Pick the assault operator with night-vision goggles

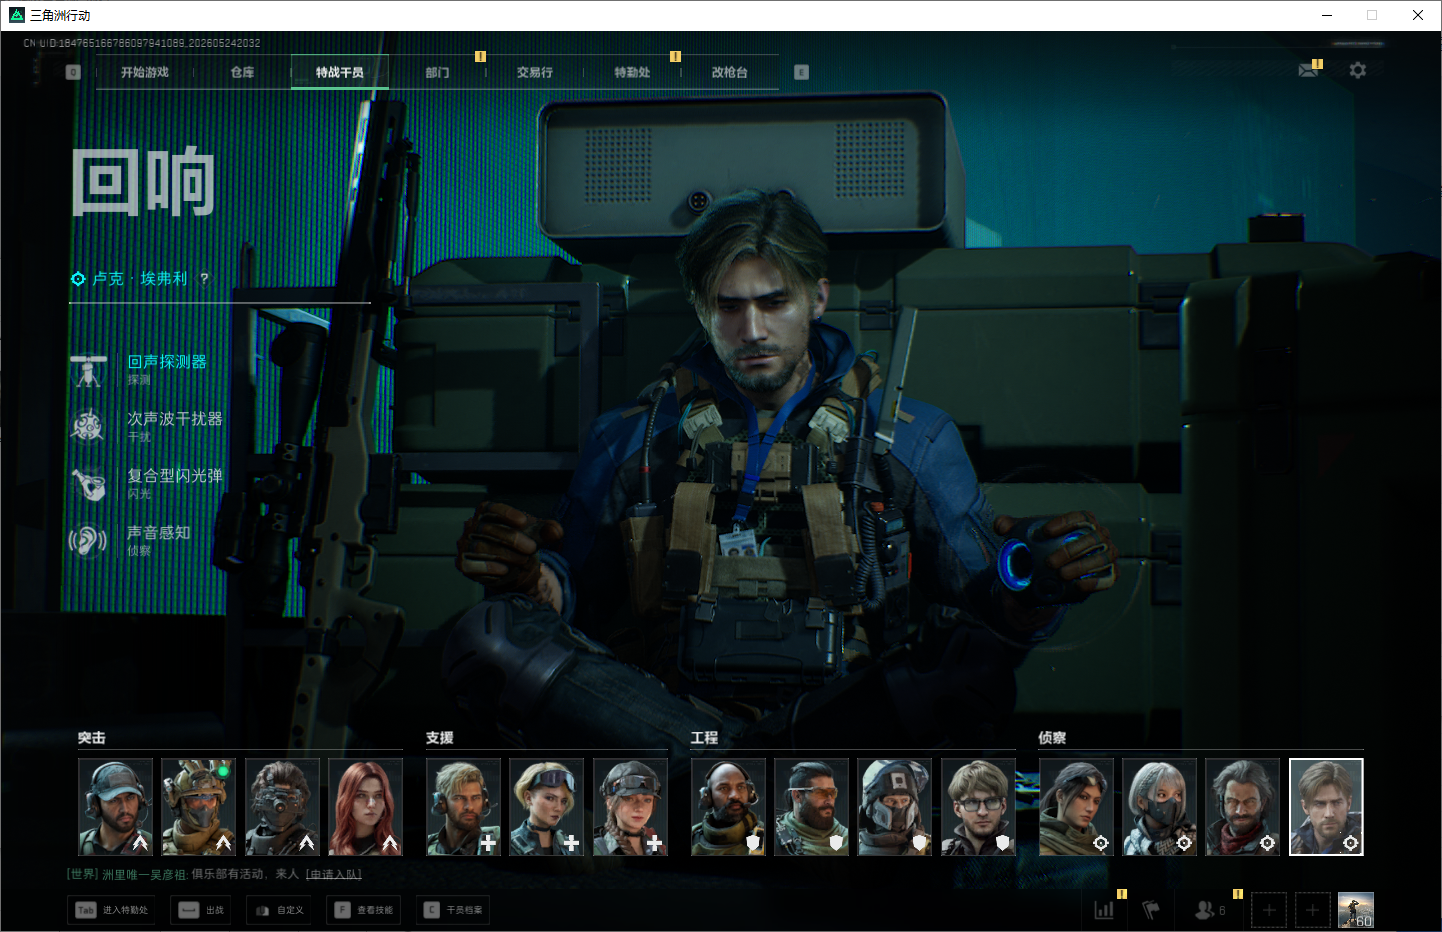pyautogui.click(x=282, y=807)
